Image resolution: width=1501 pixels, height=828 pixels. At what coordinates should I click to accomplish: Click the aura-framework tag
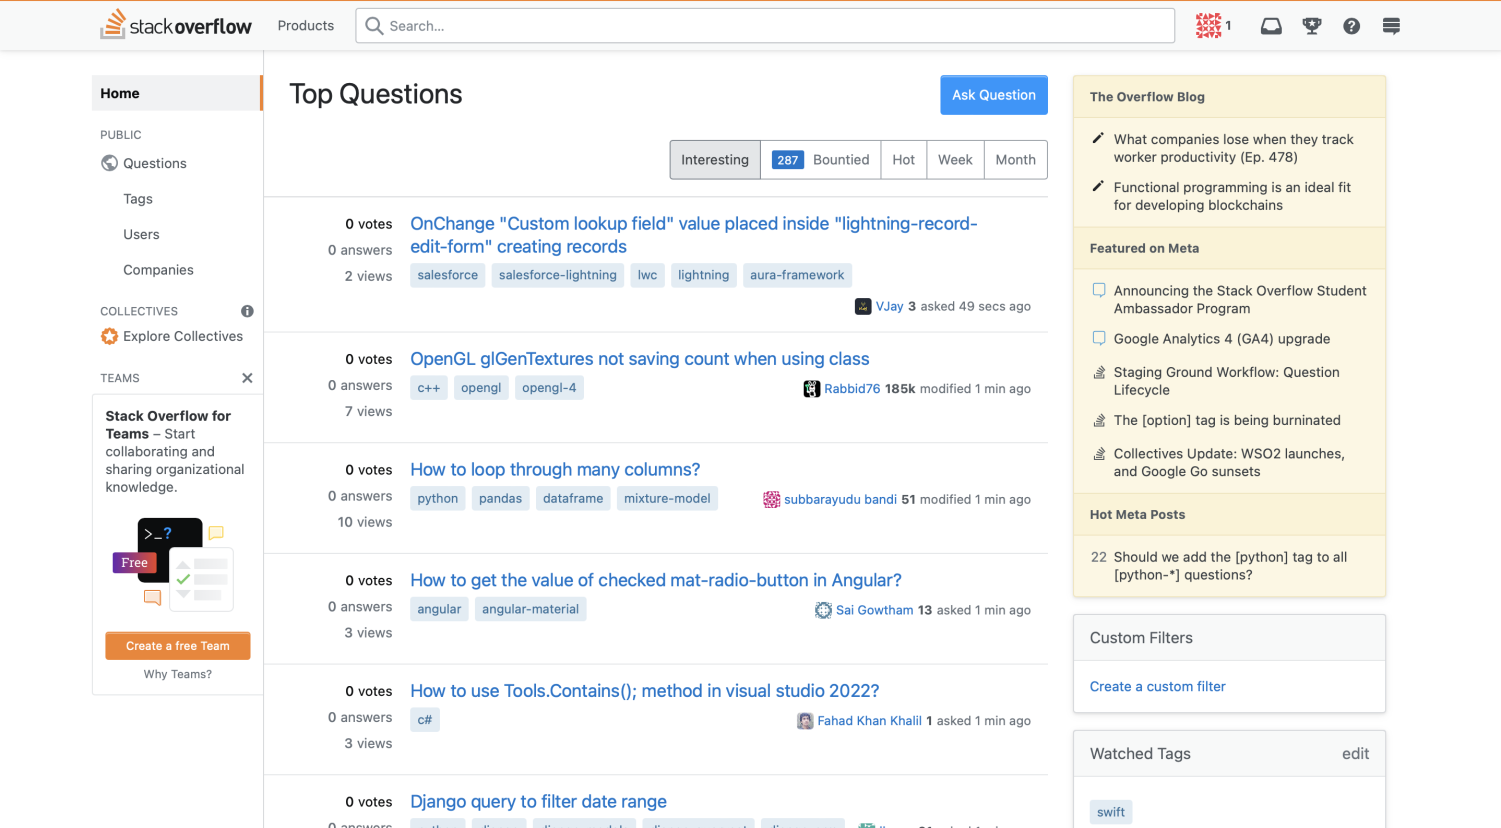click(x=797, y=275)
